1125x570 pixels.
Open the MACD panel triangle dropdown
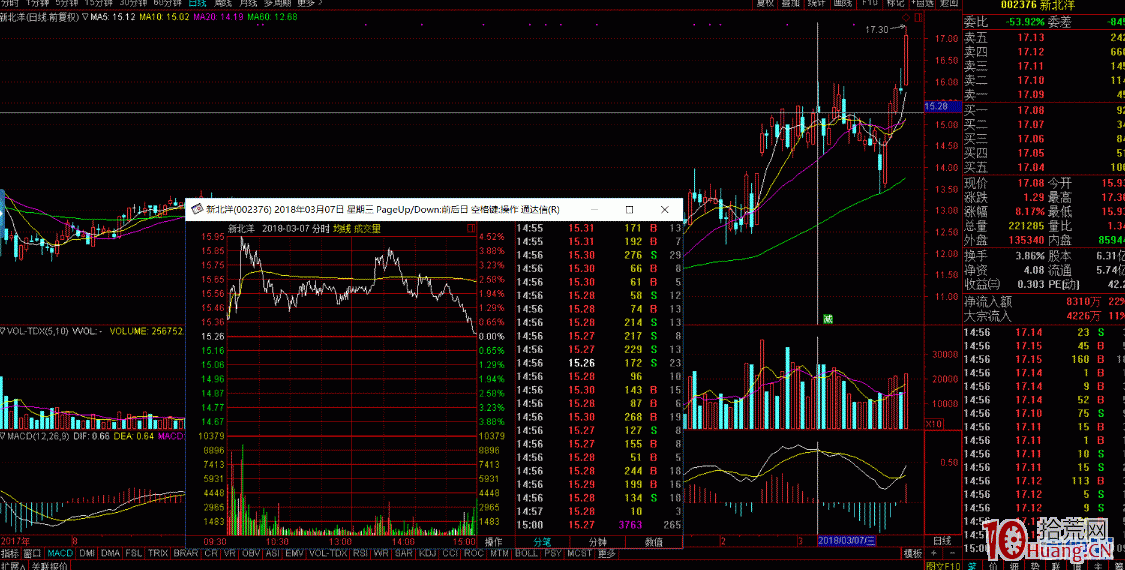pyautogui.click(x=3, y=436)
